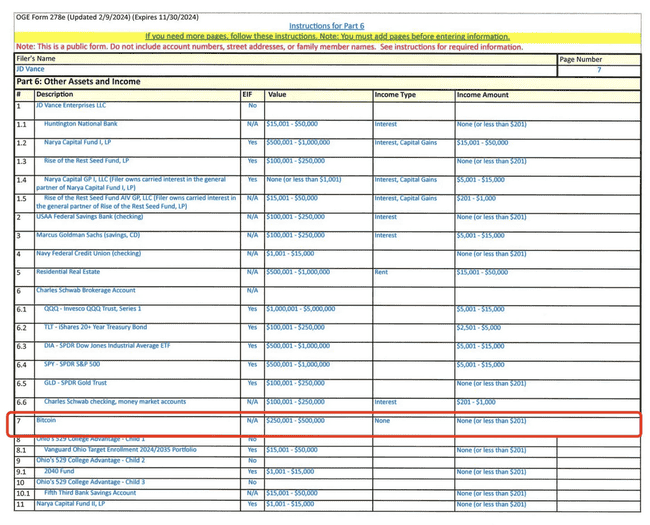
Task: Open the Instructions for Part 6 link
Action: [x=328, y=26]
